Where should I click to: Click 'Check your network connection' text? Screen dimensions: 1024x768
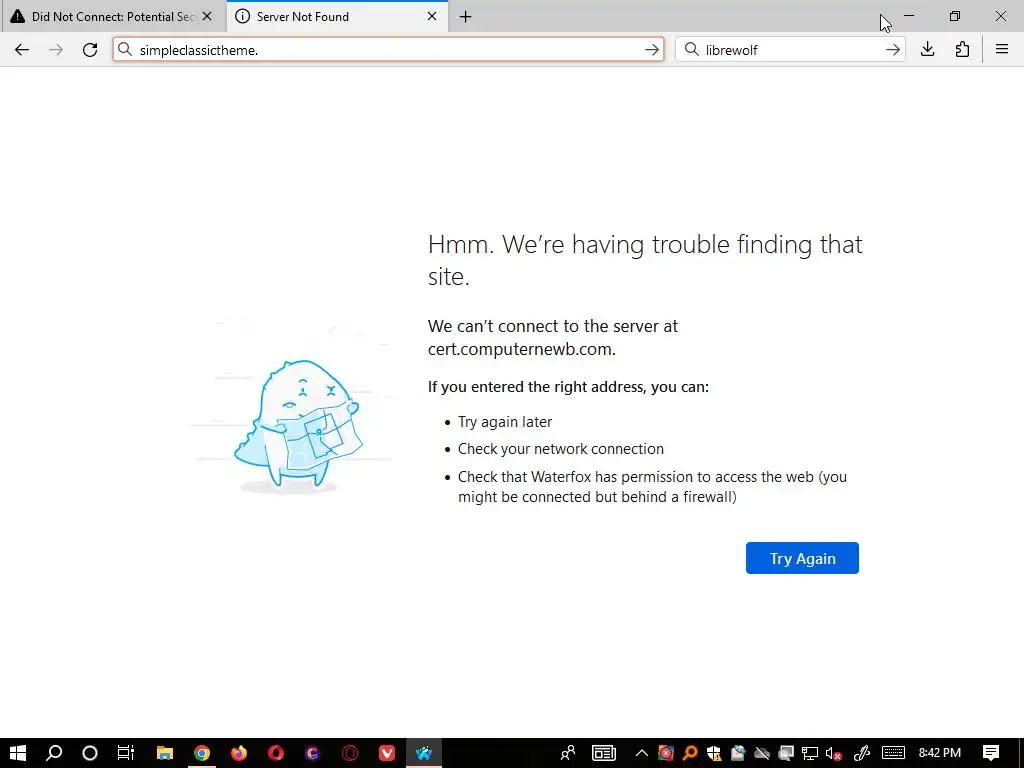(x=561, y=449)
